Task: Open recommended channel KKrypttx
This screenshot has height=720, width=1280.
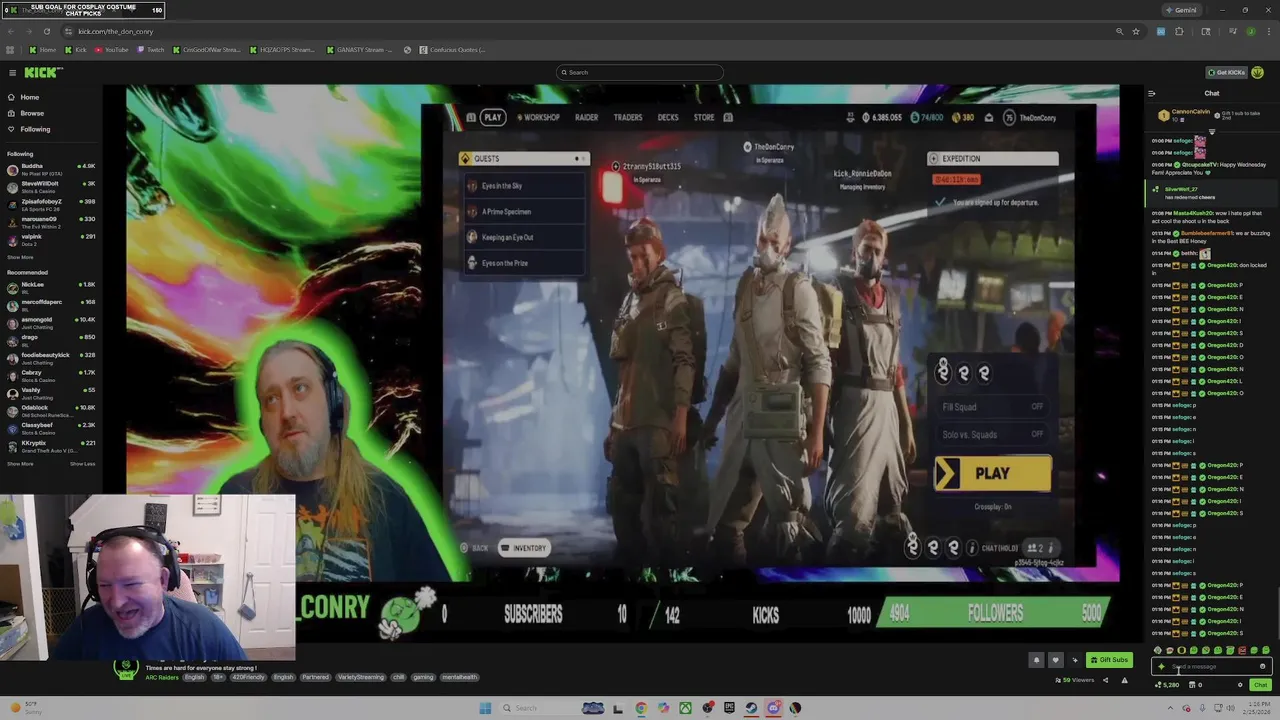Action: coord(50,445)
